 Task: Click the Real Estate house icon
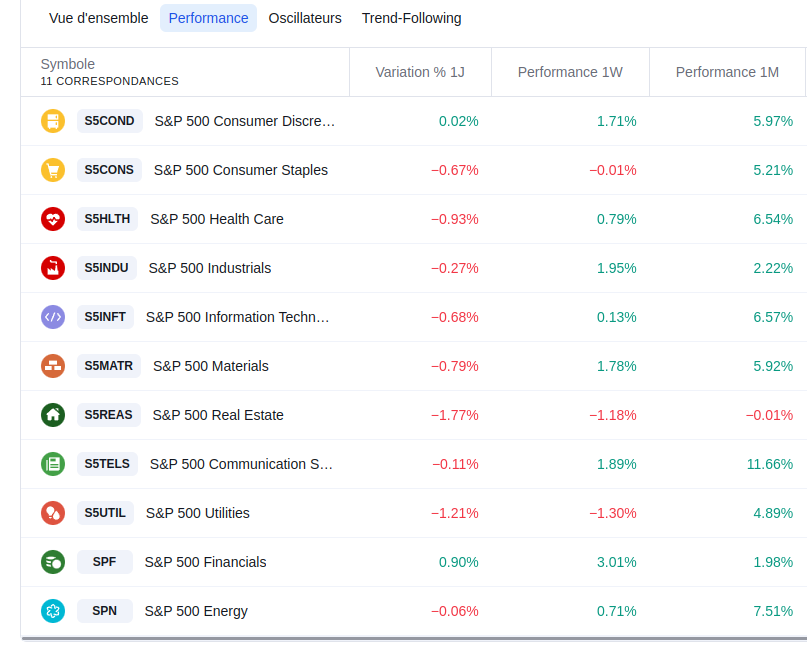[53, 415]
